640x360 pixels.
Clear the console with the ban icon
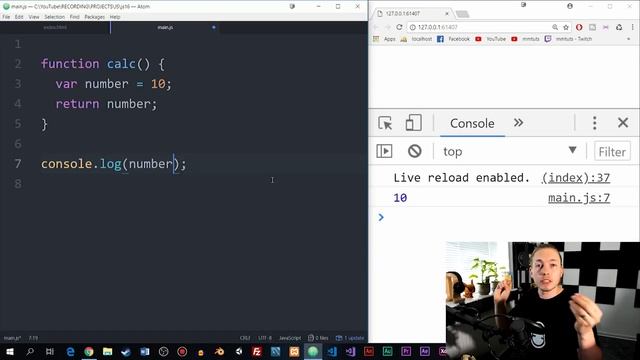coord(414,151)
